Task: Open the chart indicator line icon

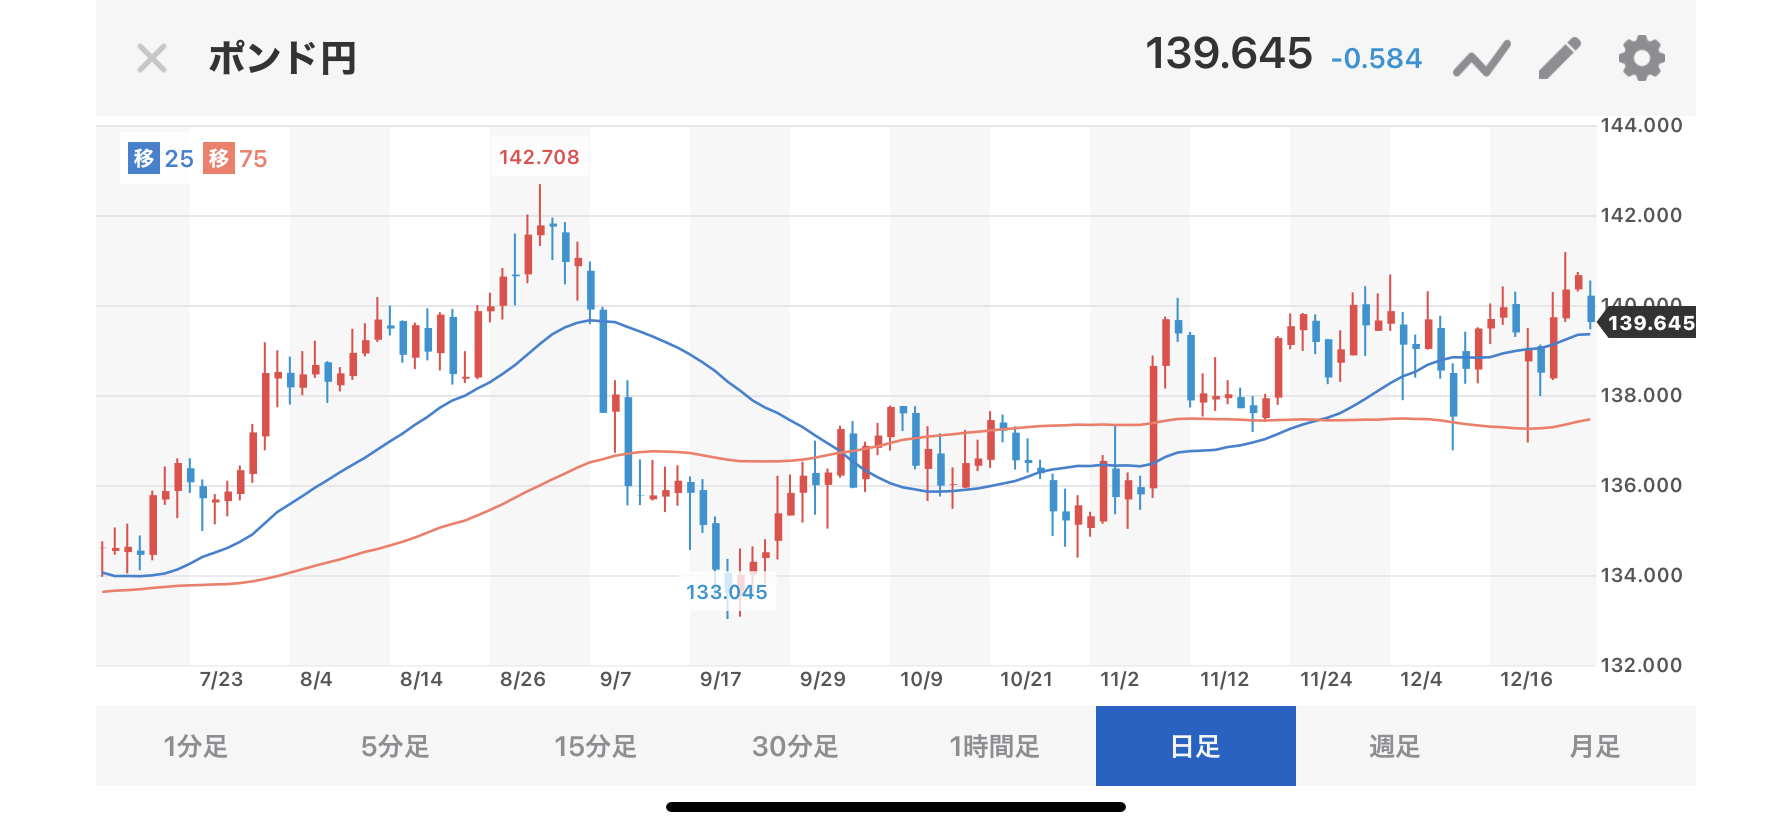Action: tap(1481, 59)
